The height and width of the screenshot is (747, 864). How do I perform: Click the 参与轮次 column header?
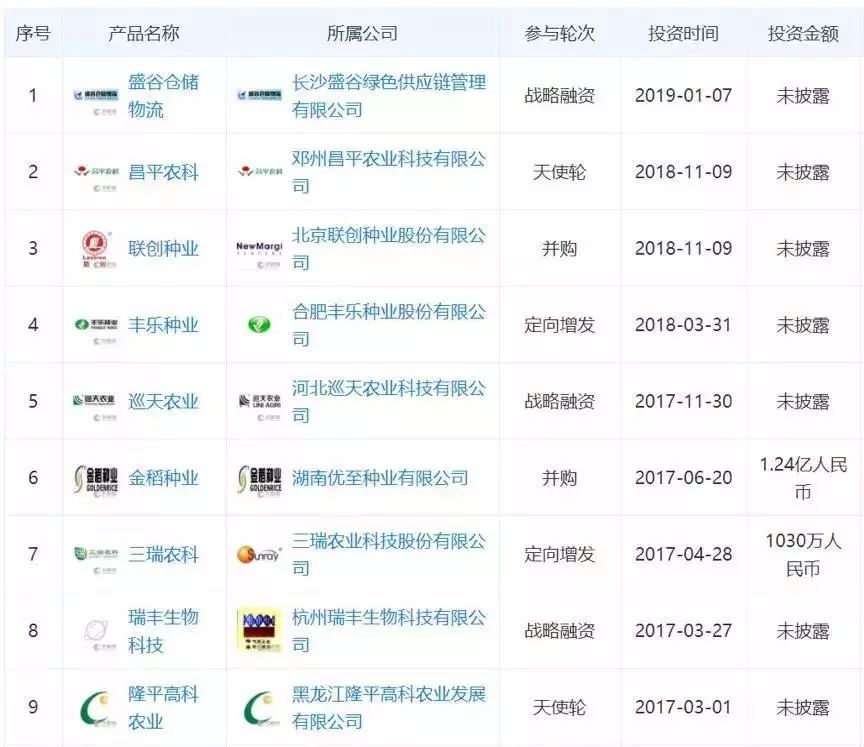pyautogui.click(x=559, y=34)
